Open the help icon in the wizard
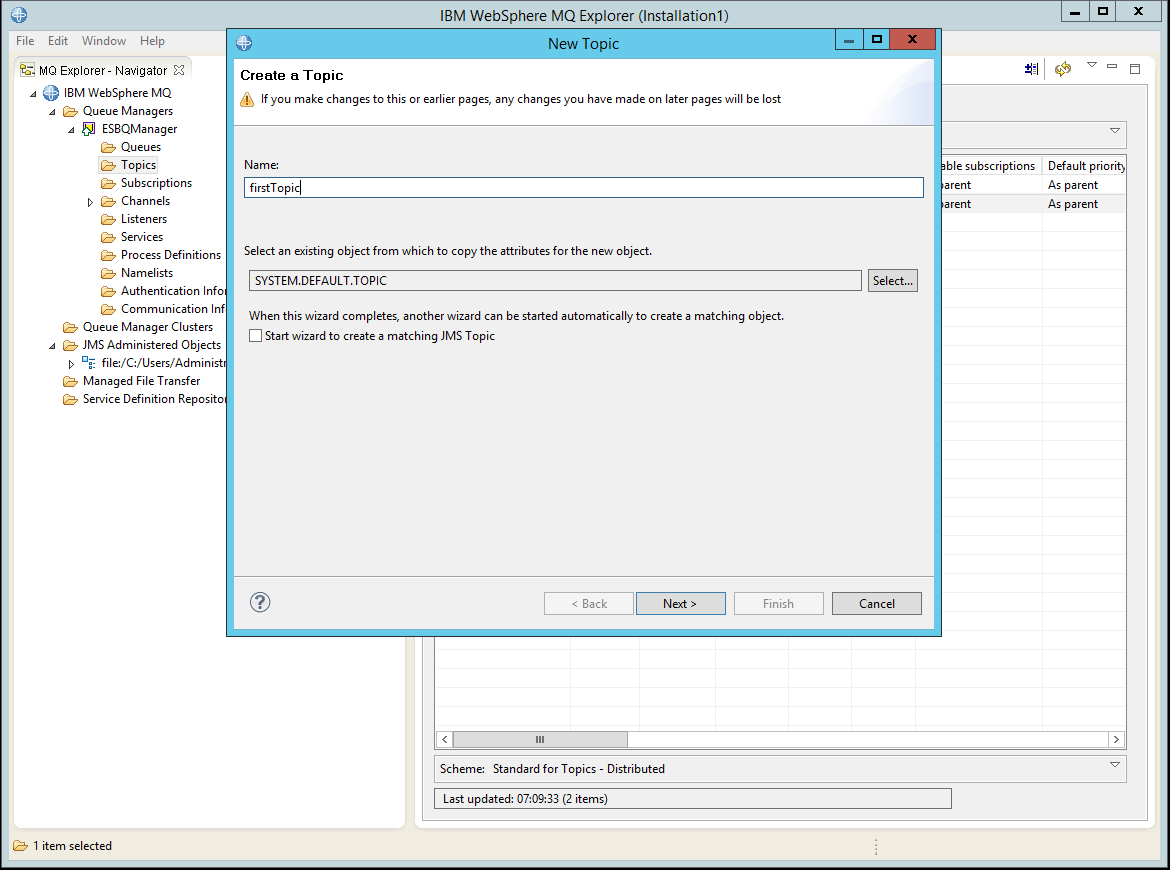Image resolution: width=1170 pixels, height=870 pixels. click(260, 602)
